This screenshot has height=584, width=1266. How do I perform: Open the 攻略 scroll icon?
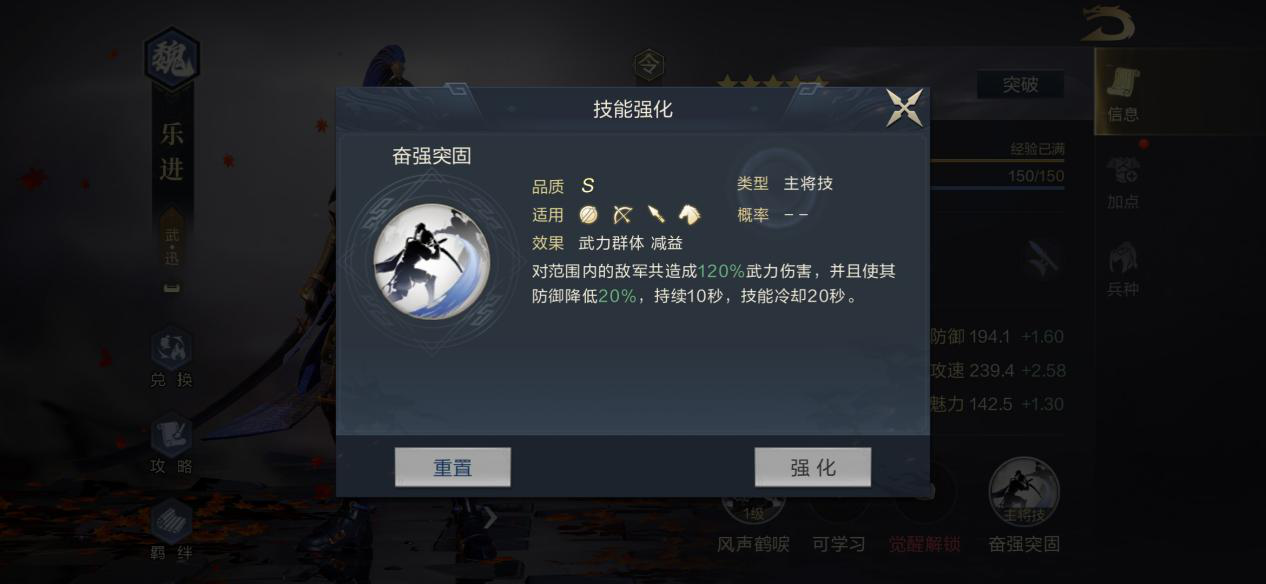click(171, 445)
